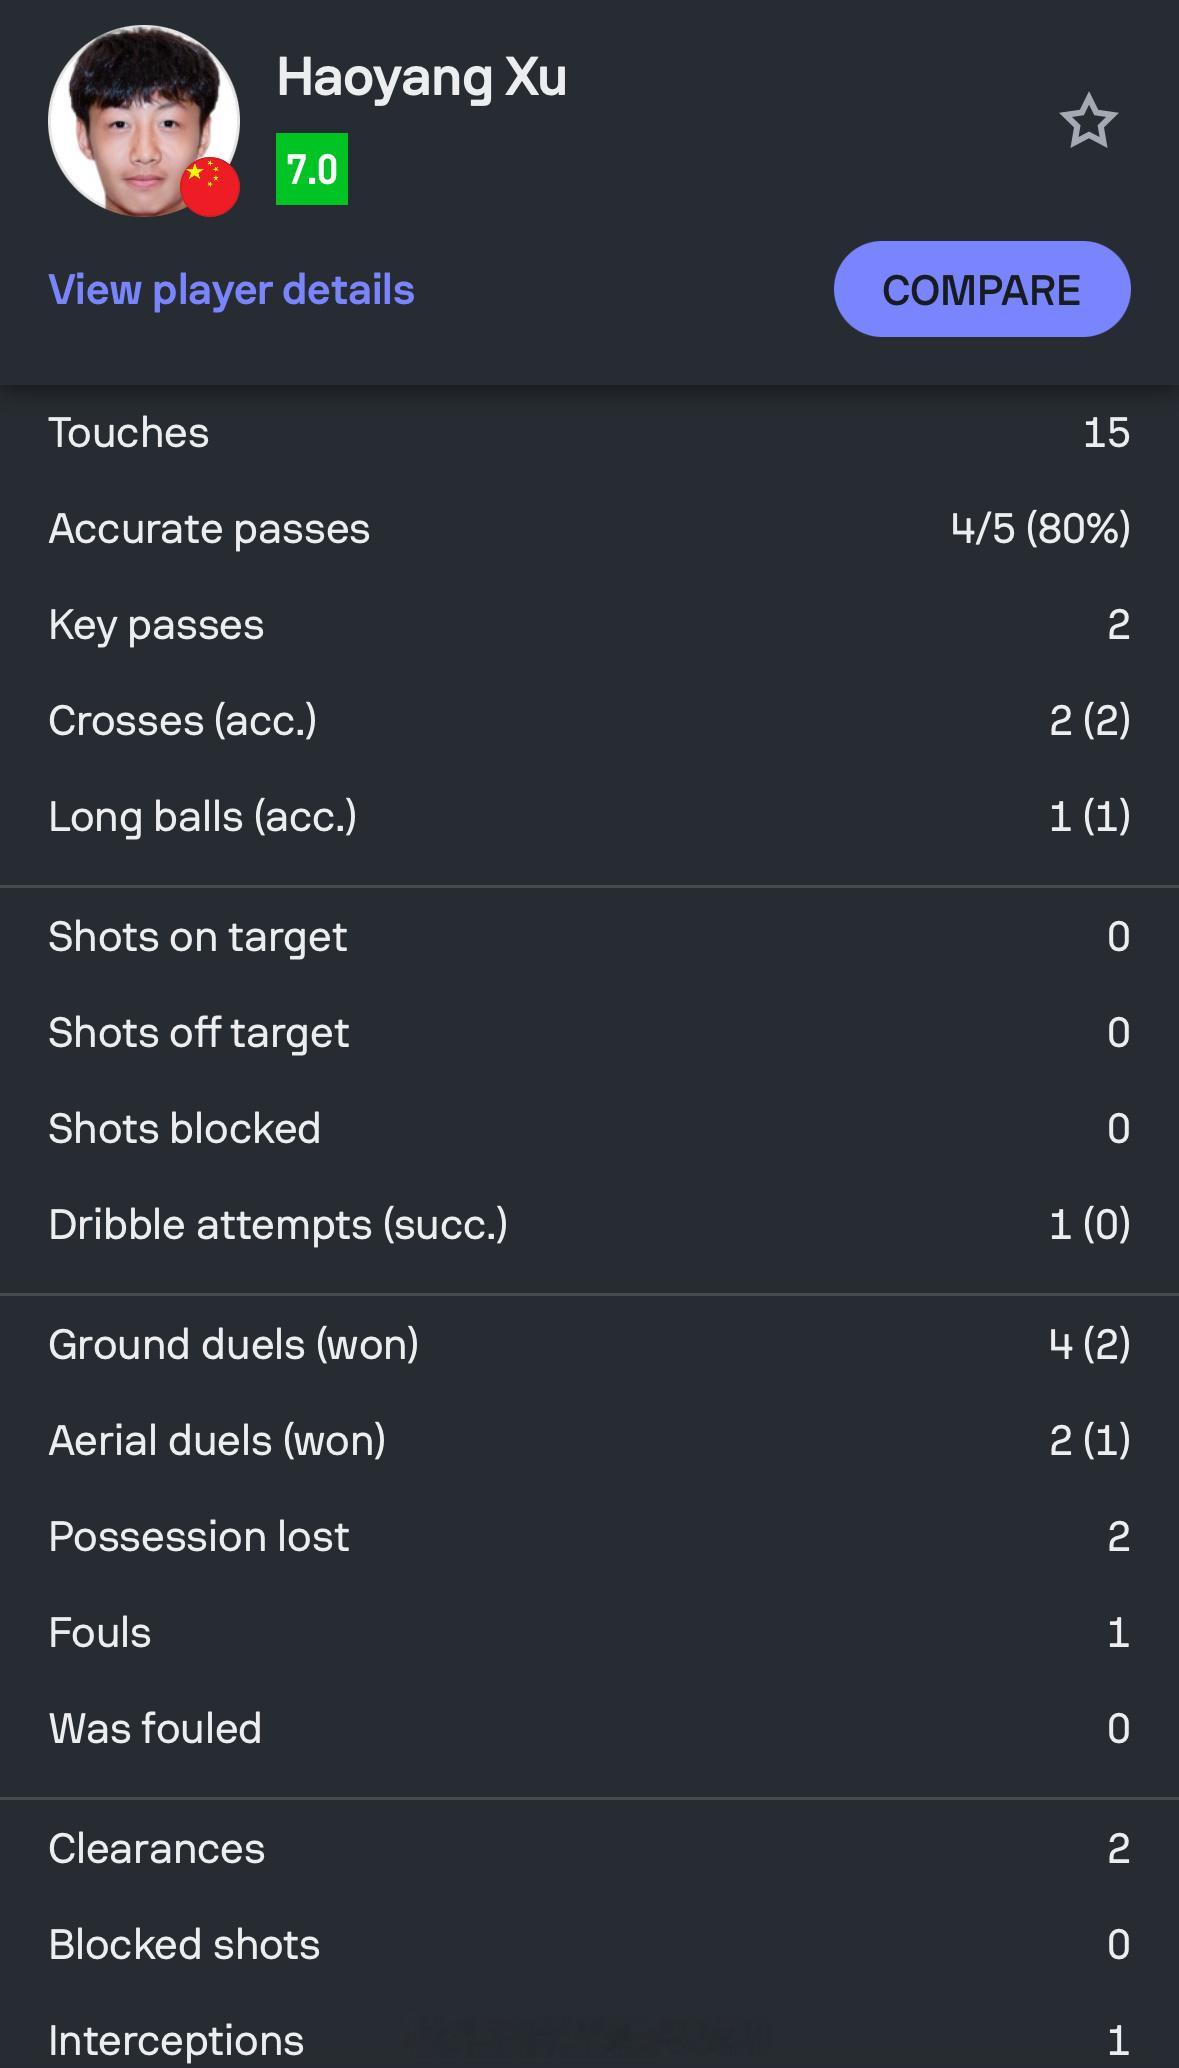Open the Haoyang Xu profile photo
1179x2068 pixels.
click(144, 121)
